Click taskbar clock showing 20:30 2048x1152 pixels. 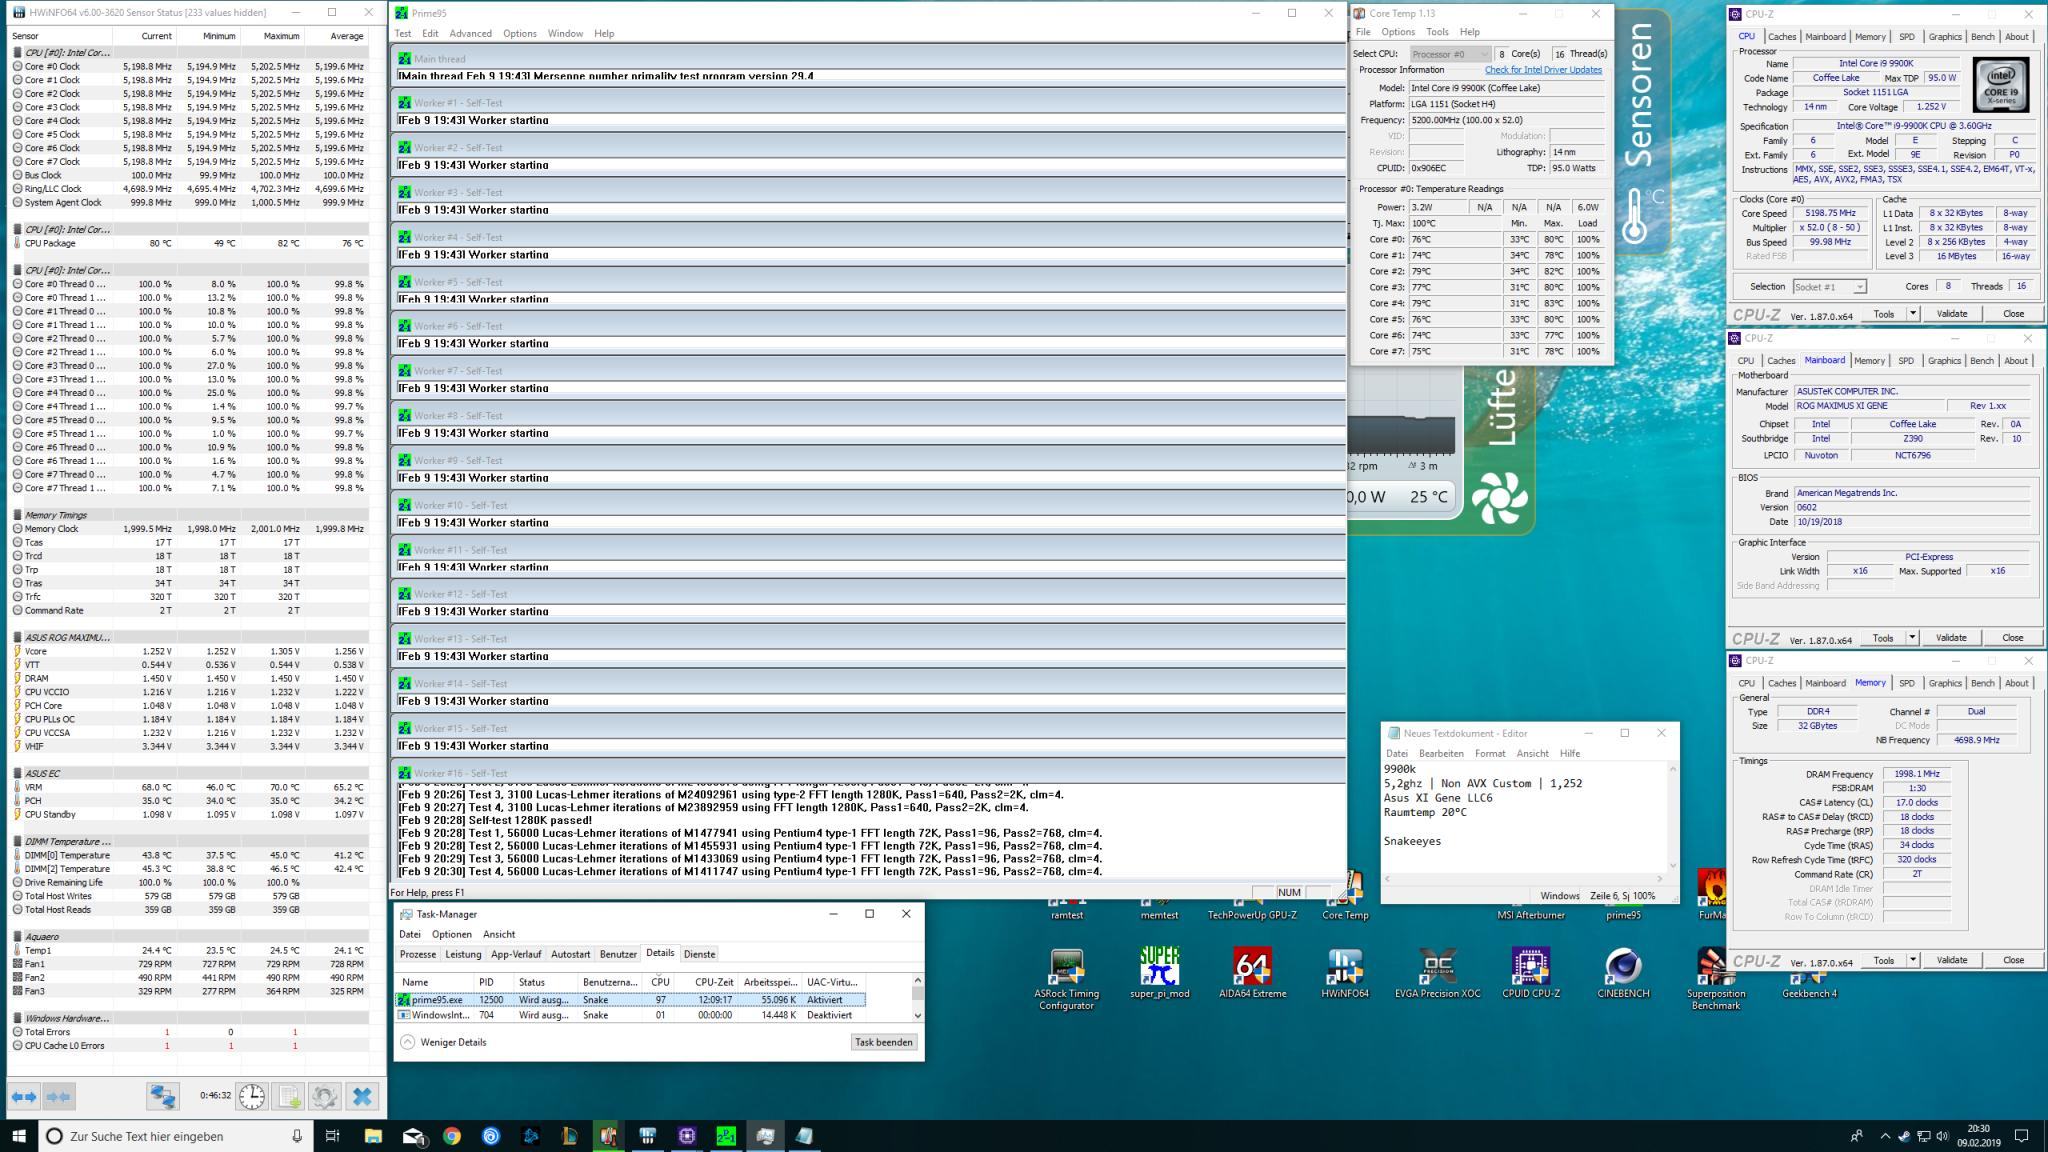pyautogui.click(x=1979, y=1136)
